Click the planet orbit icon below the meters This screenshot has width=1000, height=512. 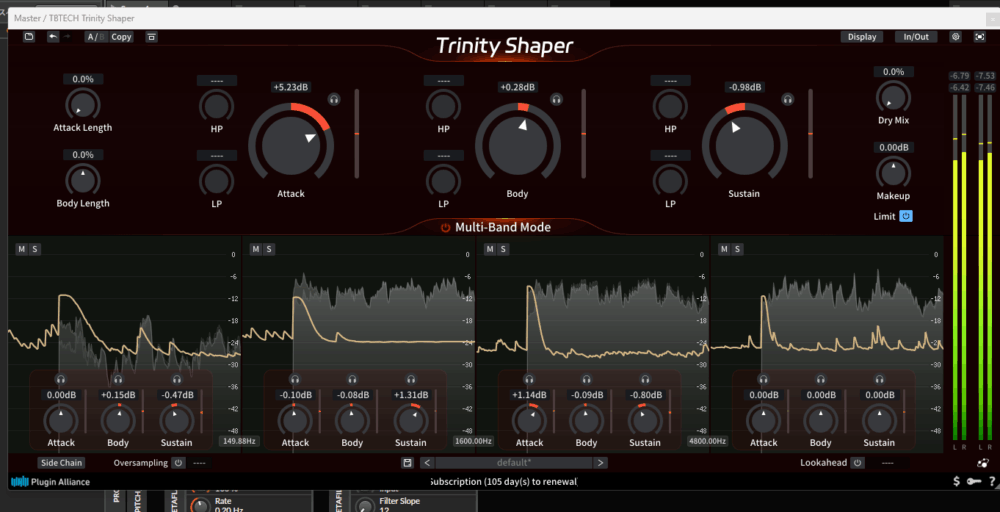pyautogui.click(x=983, y=463)
